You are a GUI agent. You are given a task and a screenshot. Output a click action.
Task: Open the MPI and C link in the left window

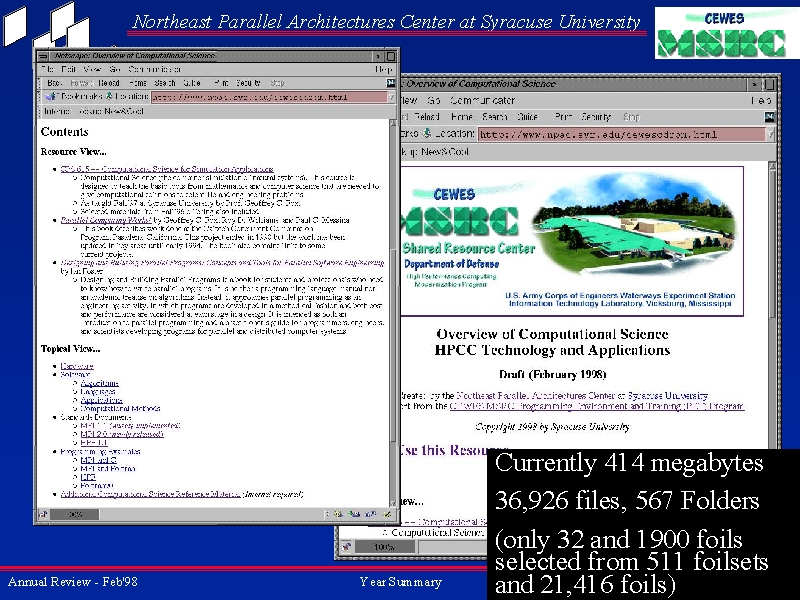click(x=98, y=460)
